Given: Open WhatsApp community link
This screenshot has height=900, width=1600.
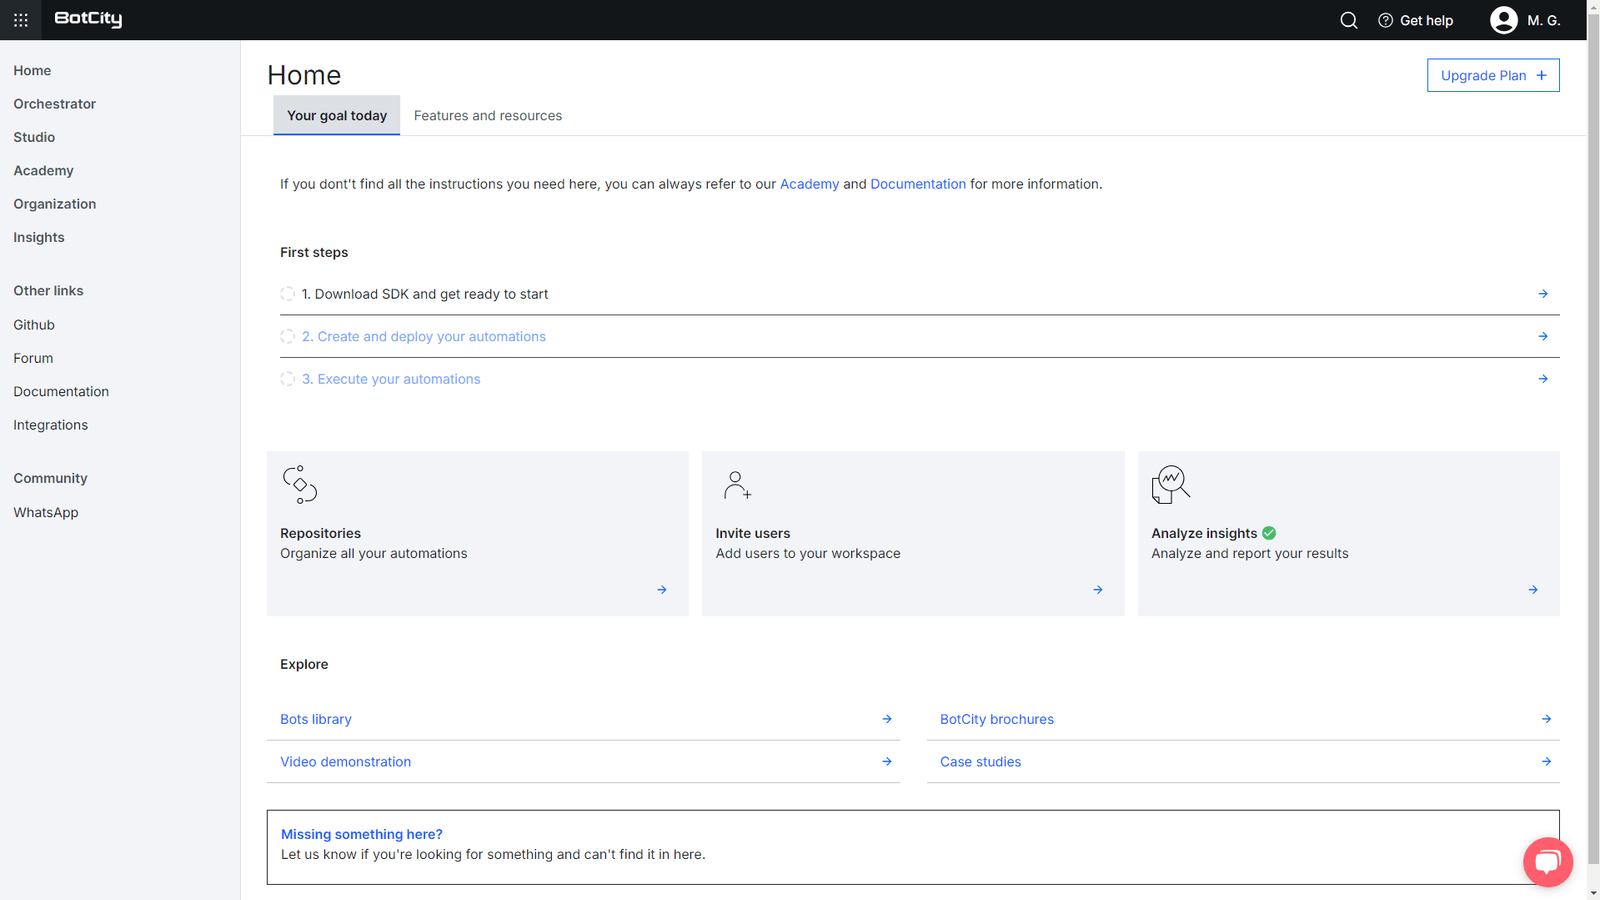Looking at the screenshot, I should point(46,512).
